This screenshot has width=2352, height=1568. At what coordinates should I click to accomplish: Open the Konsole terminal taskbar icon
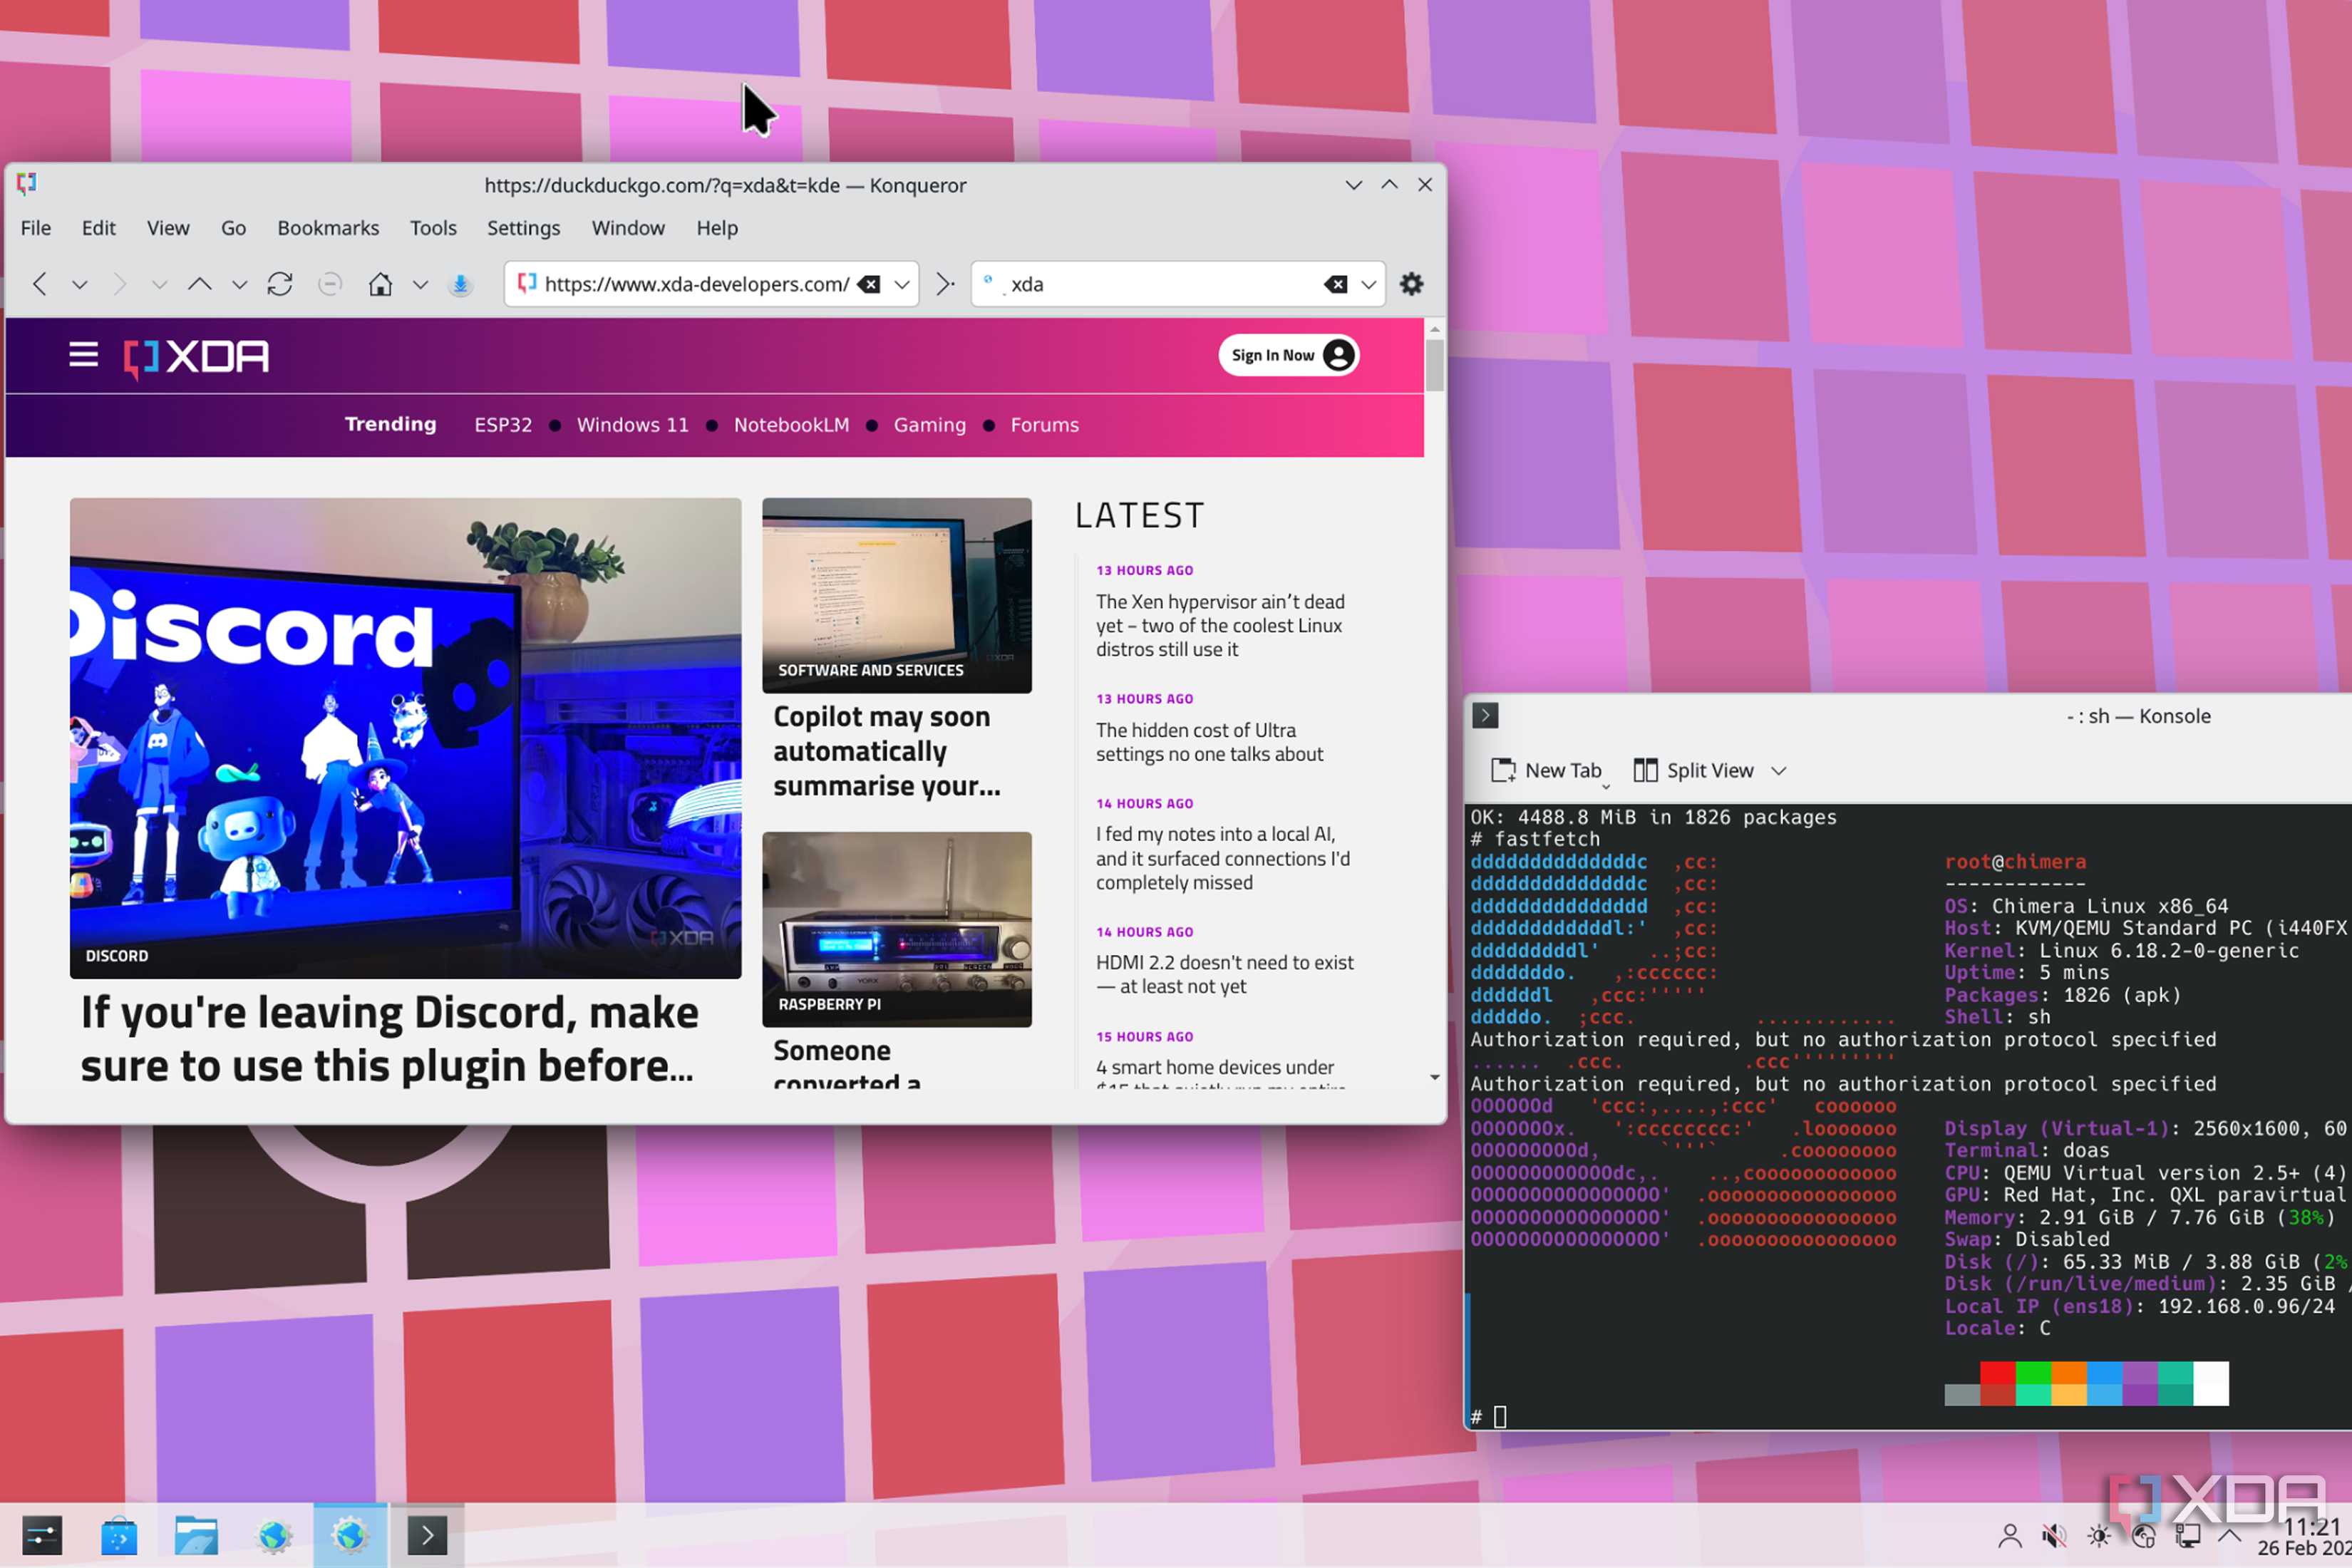pos(427,1536)
